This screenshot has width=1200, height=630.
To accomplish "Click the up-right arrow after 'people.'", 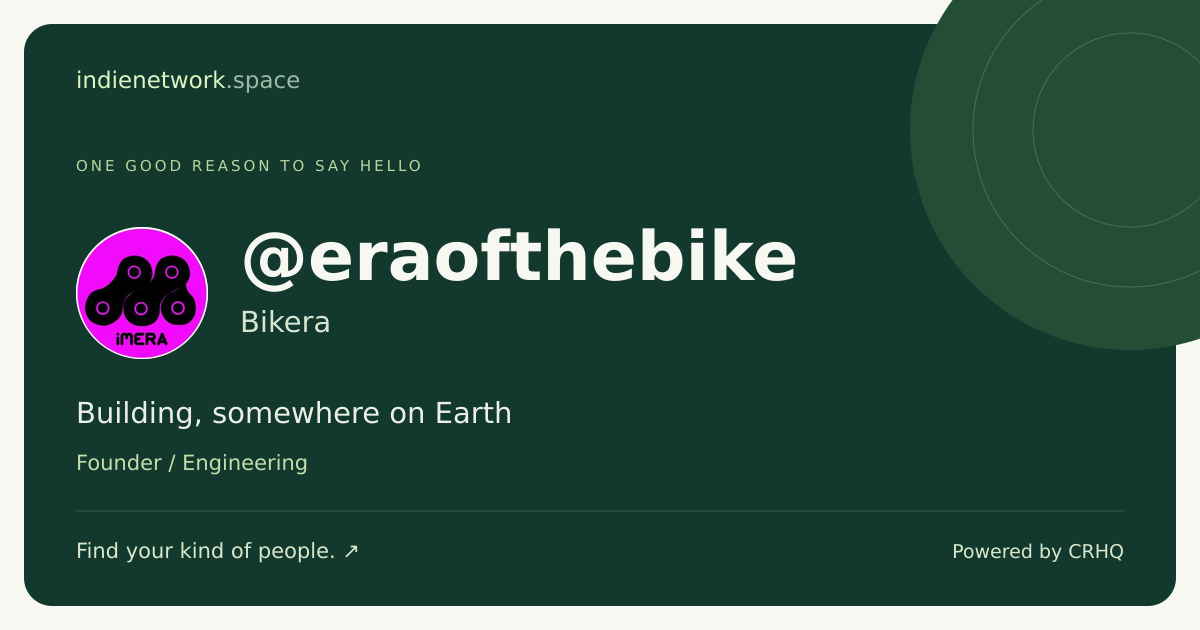I will 351,551.
